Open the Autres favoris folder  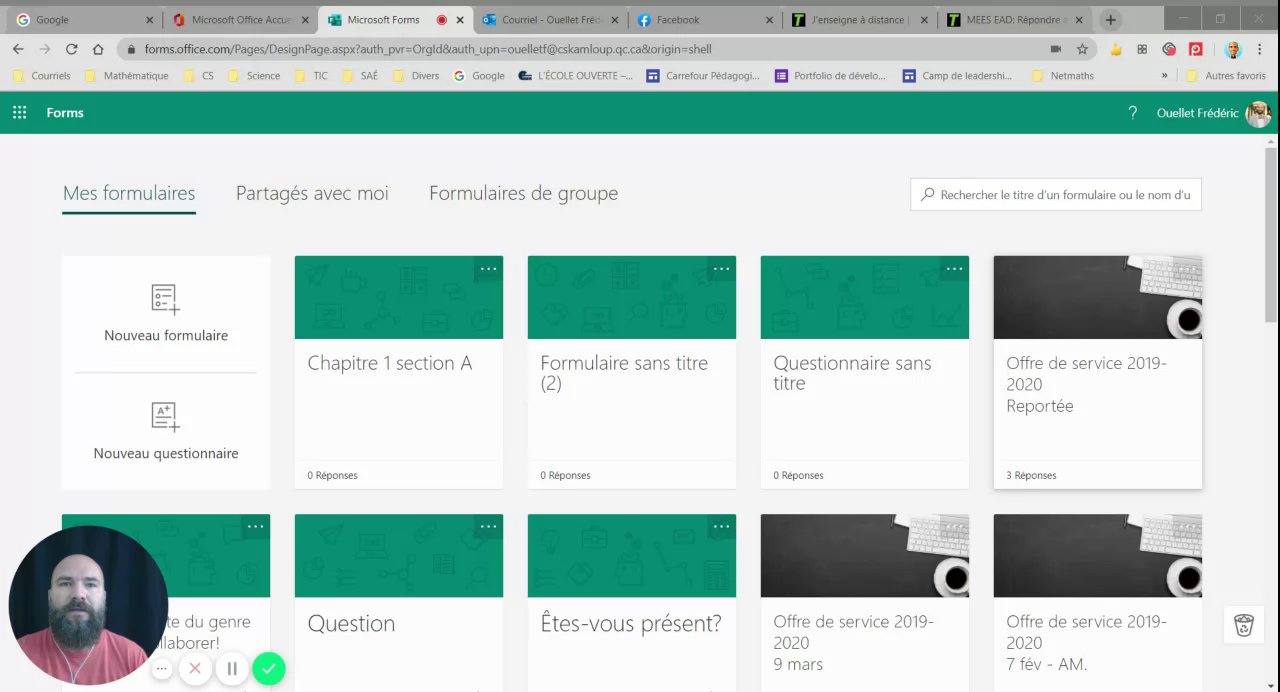(1226, 75)
